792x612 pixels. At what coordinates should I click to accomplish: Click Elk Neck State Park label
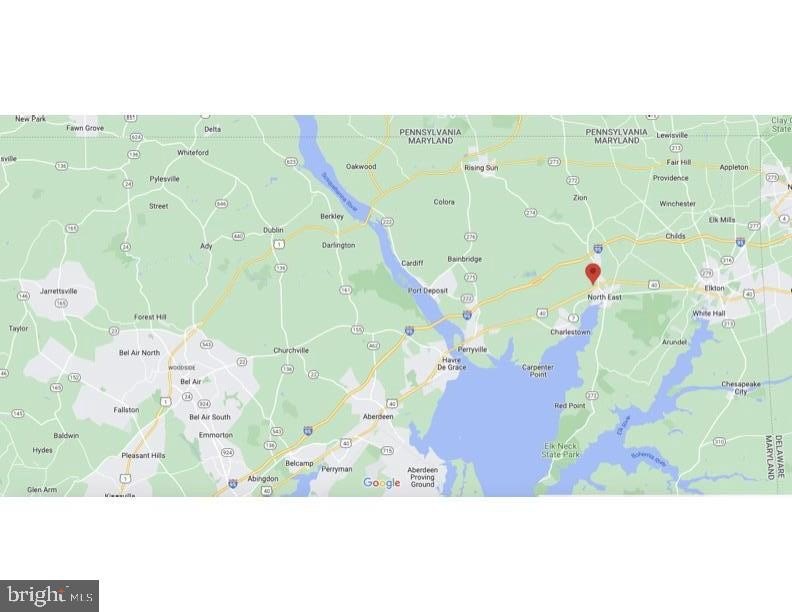pyautogui.click(x=561, y=450)
